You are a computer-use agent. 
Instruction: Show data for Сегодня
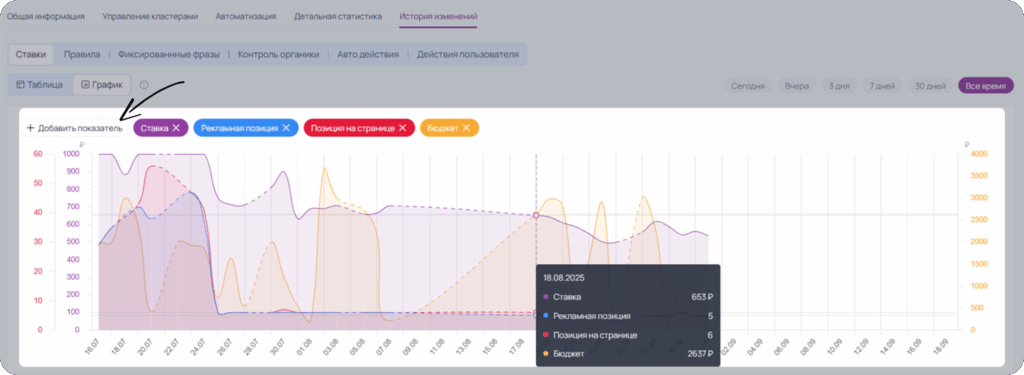pos(748,86)
